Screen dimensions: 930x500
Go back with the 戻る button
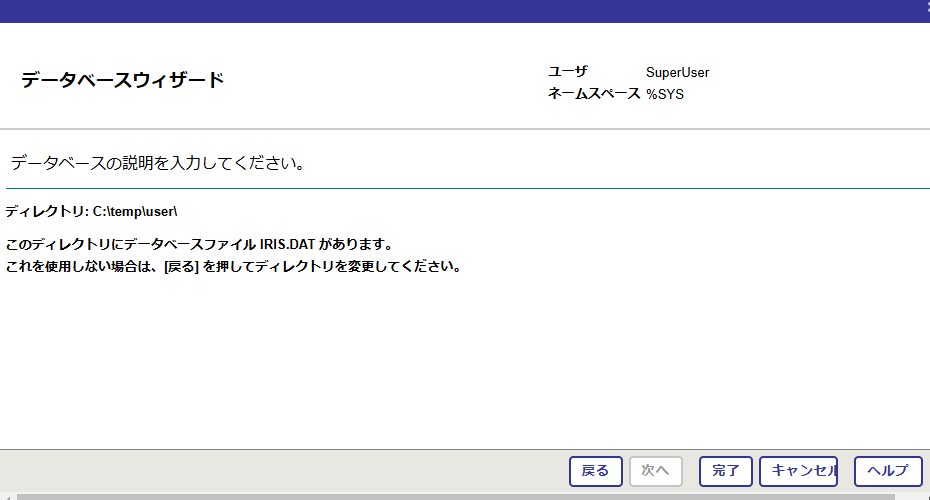click(x=595, y=471)
